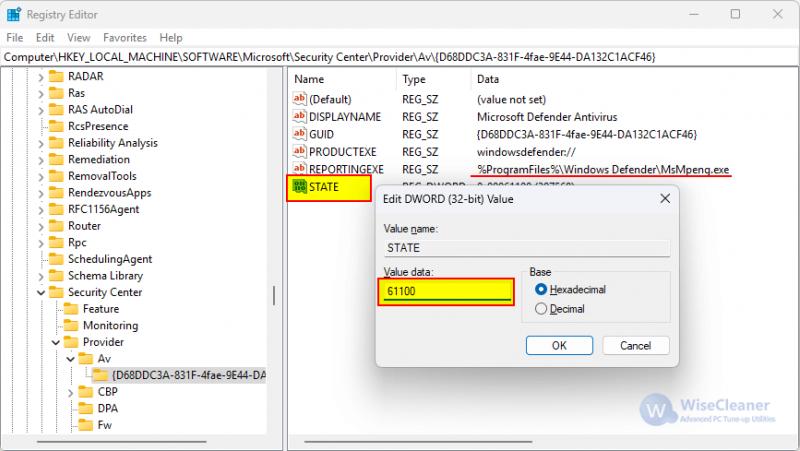Select the Ras folder icon
800x451 pixels.
56,93
